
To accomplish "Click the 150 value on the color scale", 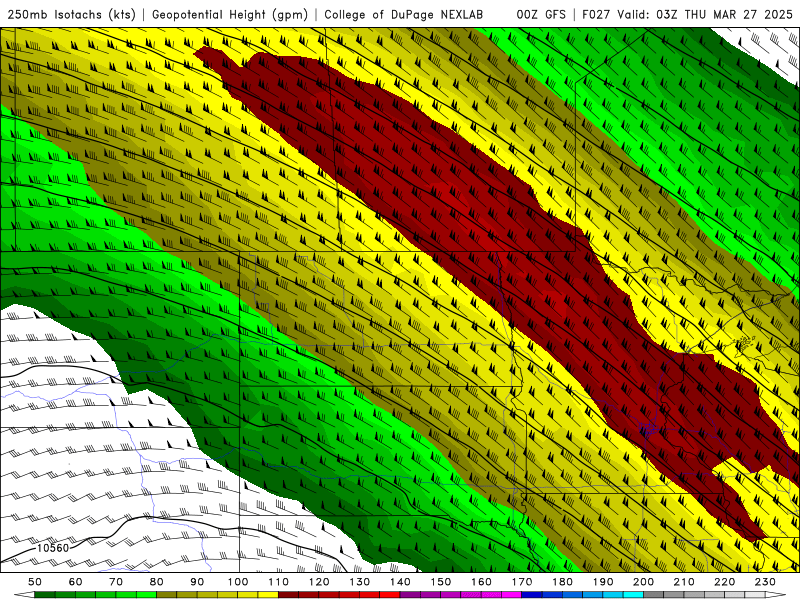I will [x=440, y=582].
